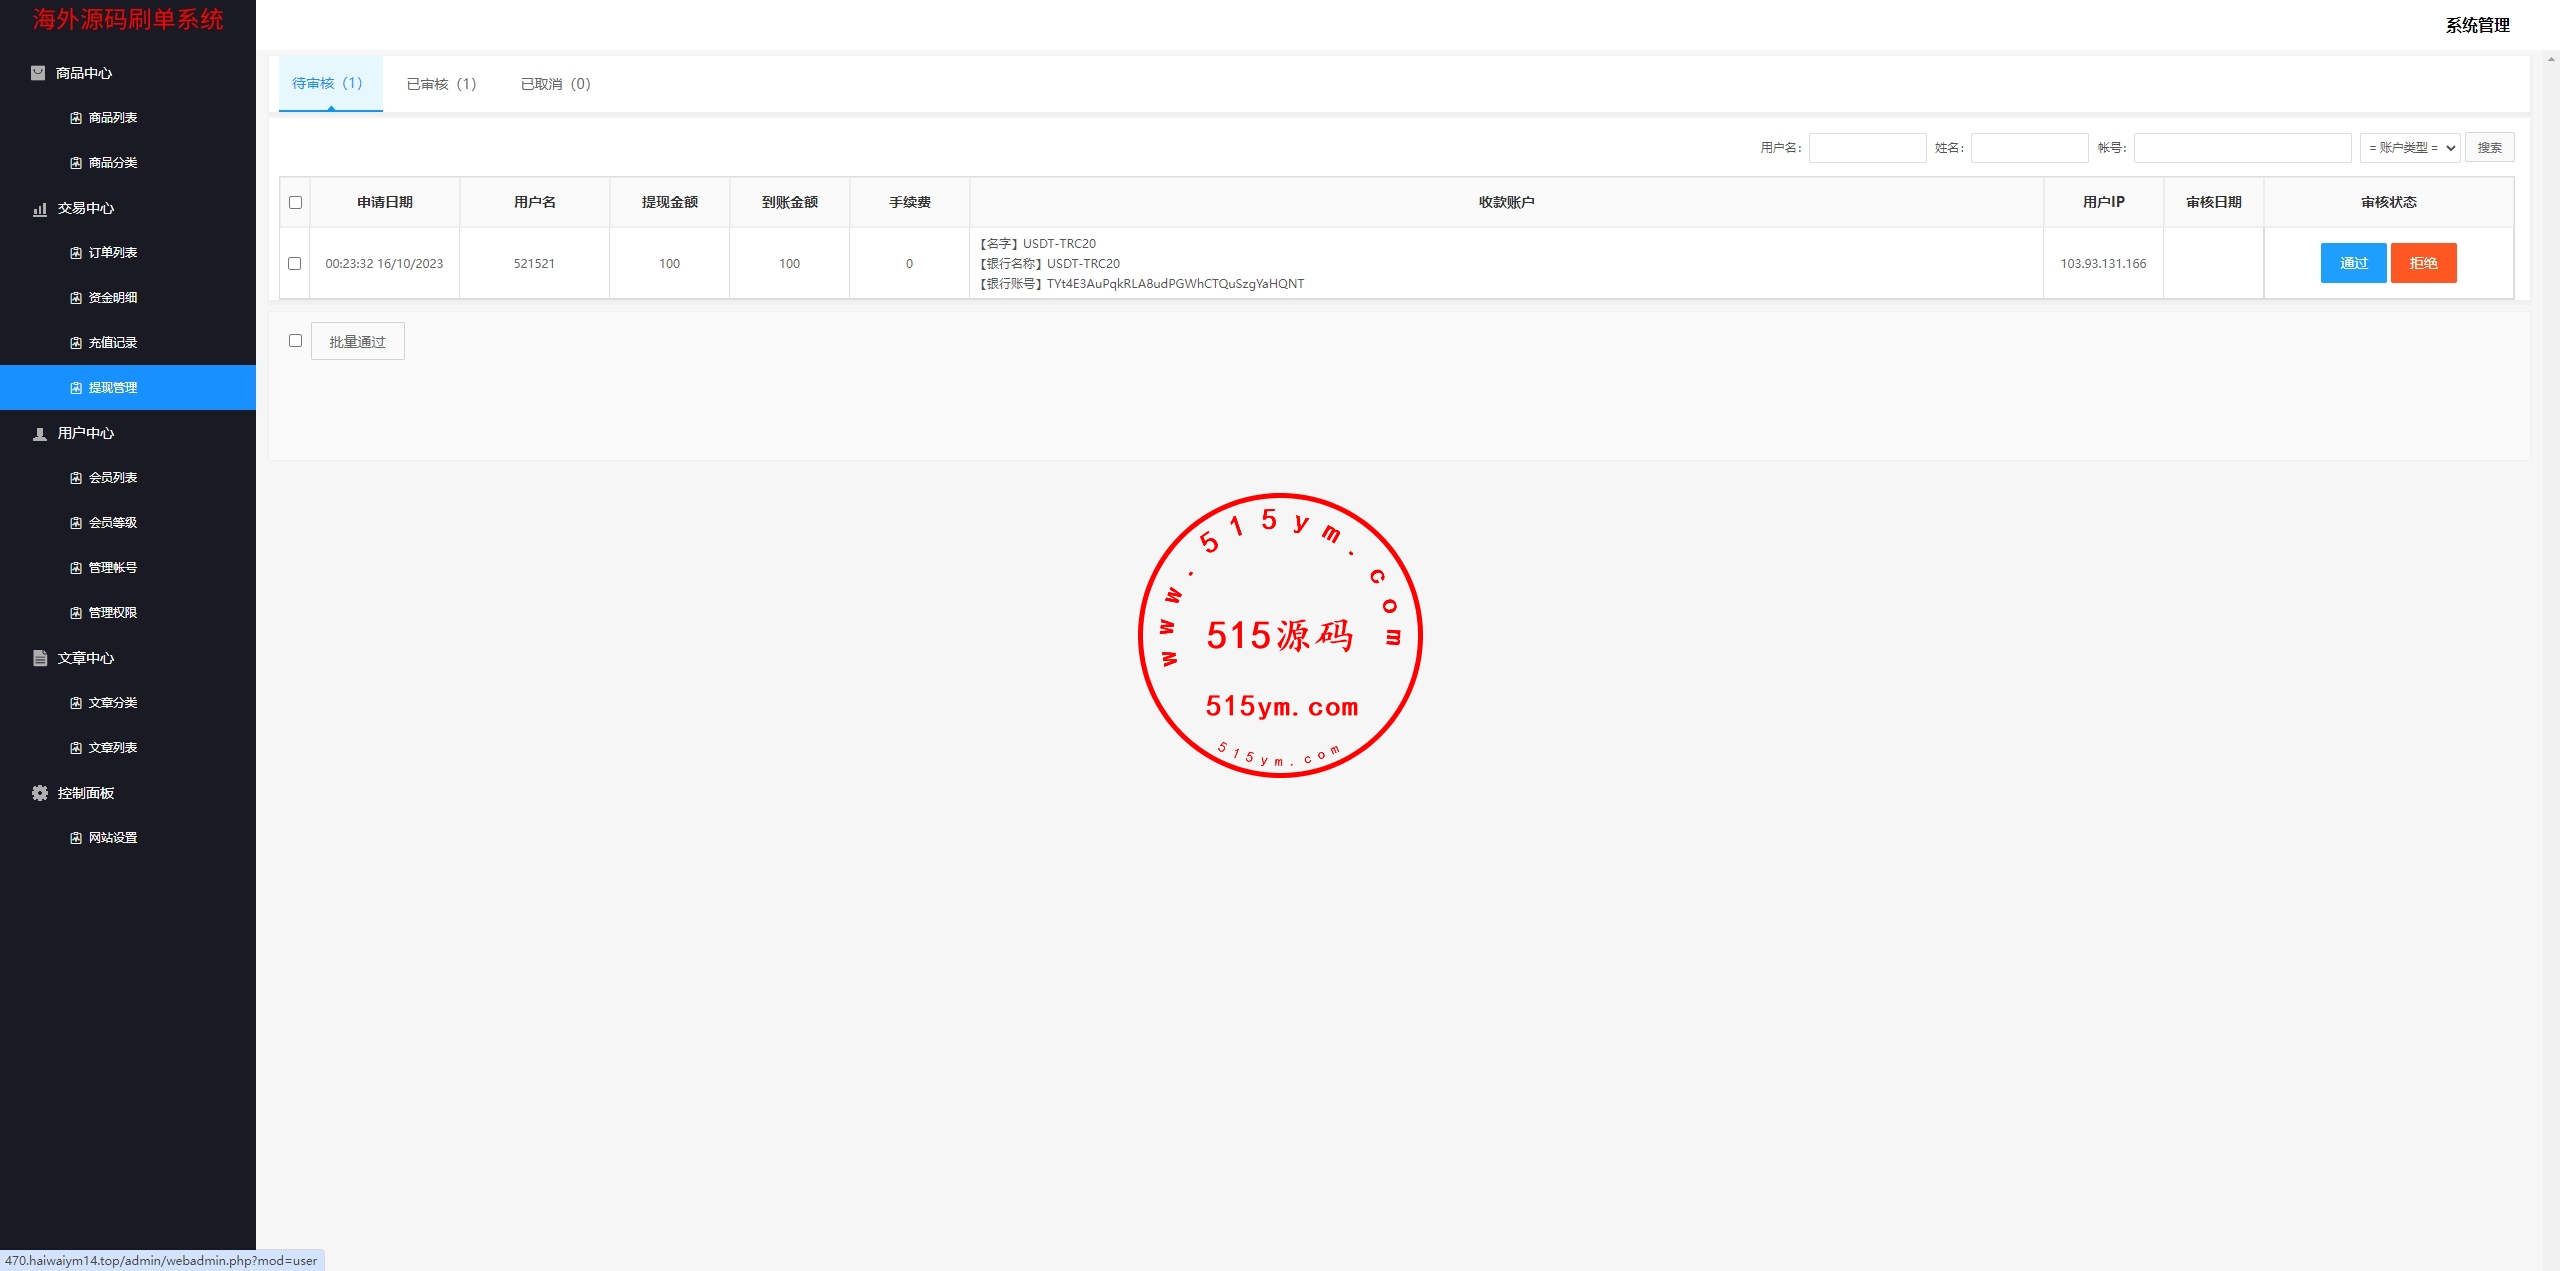Switch to the 已取消 (0) tab
2560x1271 pixels.
[x=555, y=84]
